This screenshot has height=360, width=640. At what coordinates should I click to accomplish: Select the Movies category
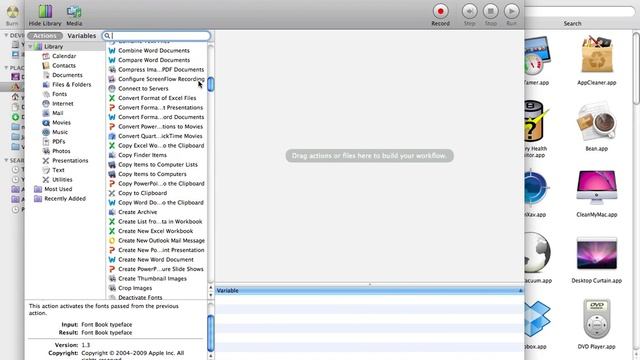61,122
